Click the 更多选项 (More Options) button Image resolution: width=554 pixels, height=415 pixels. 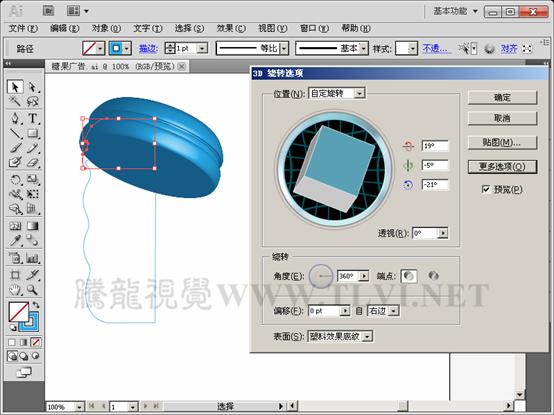tap(502, 167)
